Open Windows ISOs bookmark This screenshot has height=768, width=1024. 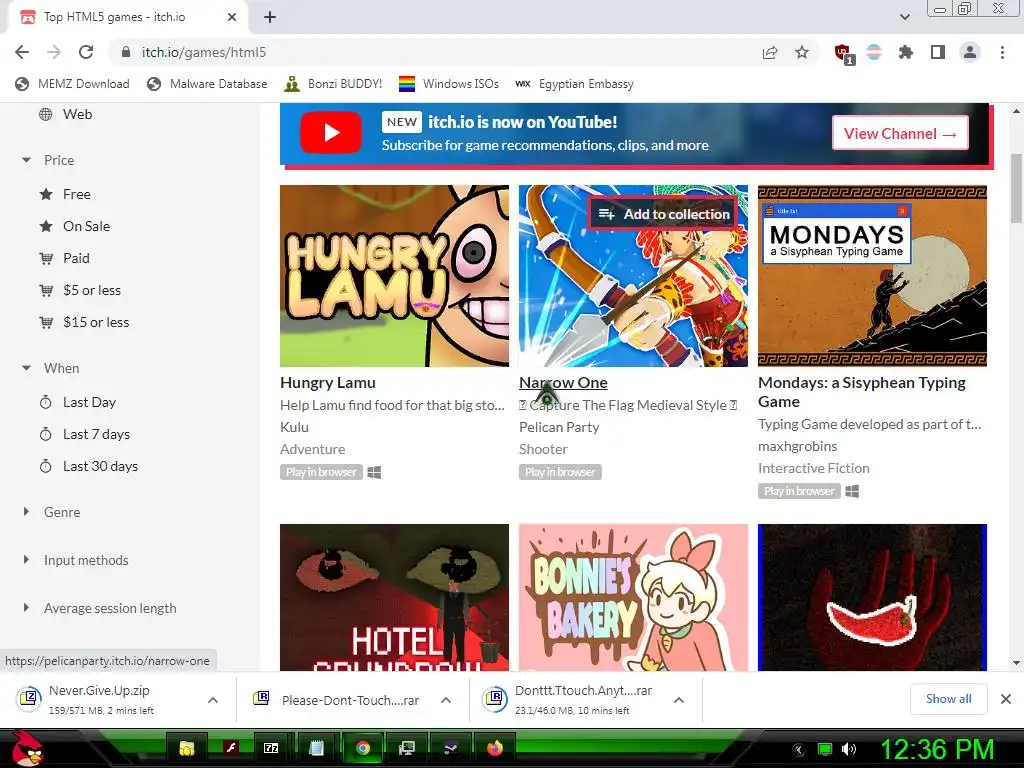tap(449, 84)
